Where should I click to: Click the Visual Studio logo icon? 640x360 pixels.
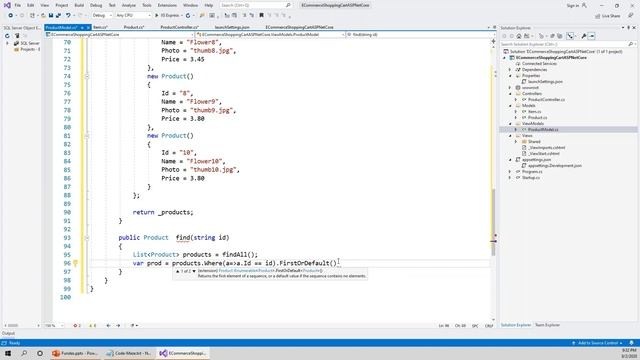[7, 5]
